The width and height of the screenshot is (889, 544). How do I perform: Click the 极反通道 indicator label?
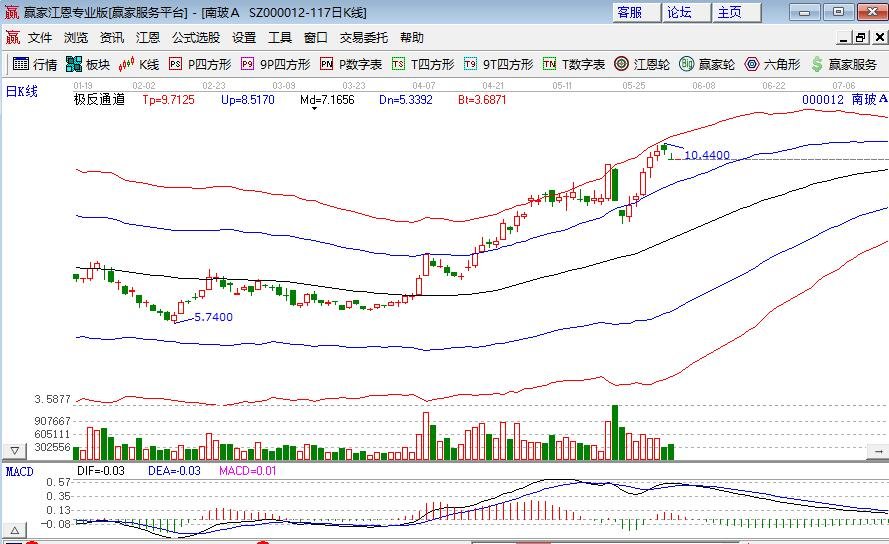[99, 100]
